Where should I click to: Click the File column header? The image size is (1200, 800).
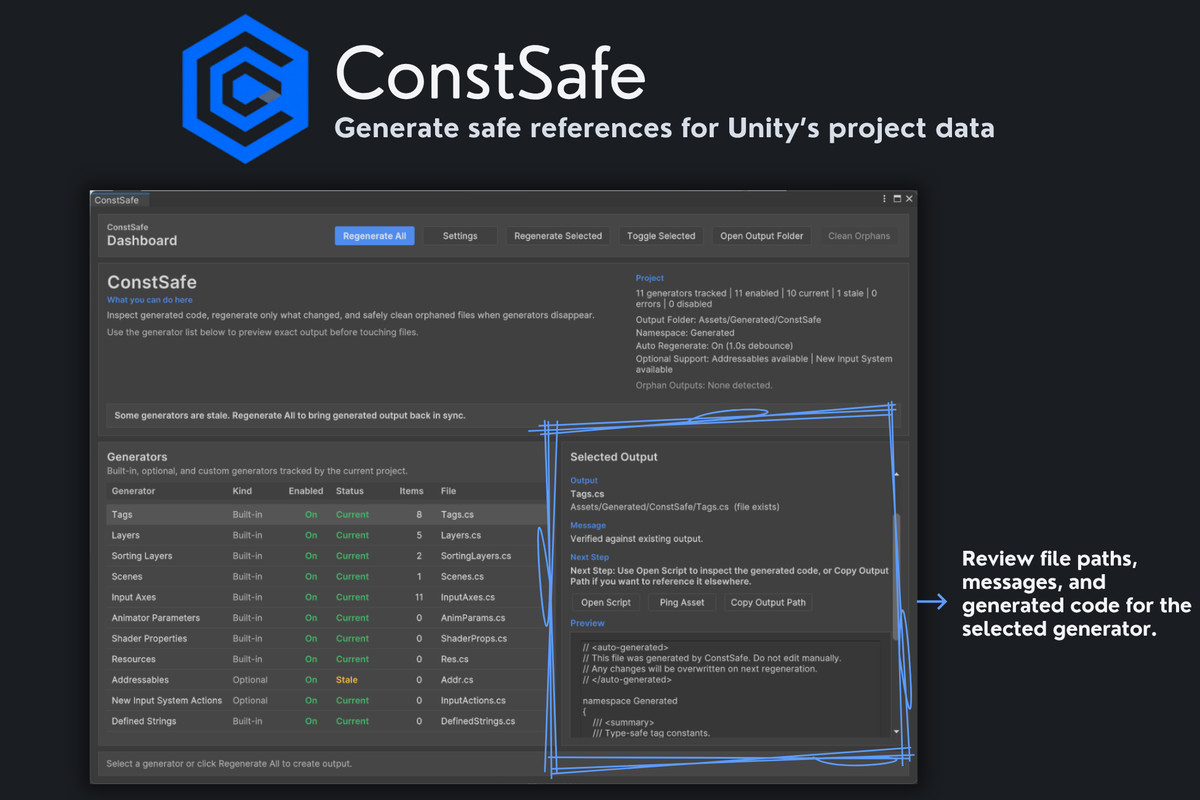click(x=448, y=491)
